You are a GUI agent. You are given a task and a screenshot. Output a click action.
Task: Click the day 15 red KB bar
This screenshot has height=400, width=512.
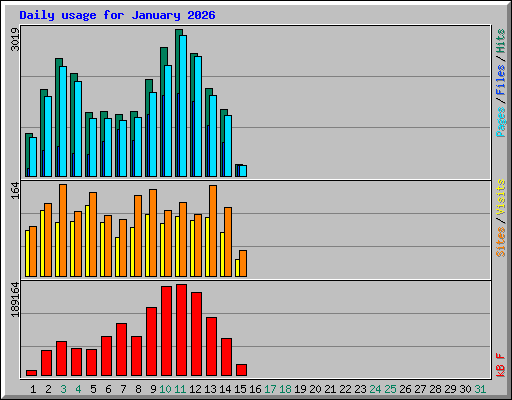pos(241,370)
